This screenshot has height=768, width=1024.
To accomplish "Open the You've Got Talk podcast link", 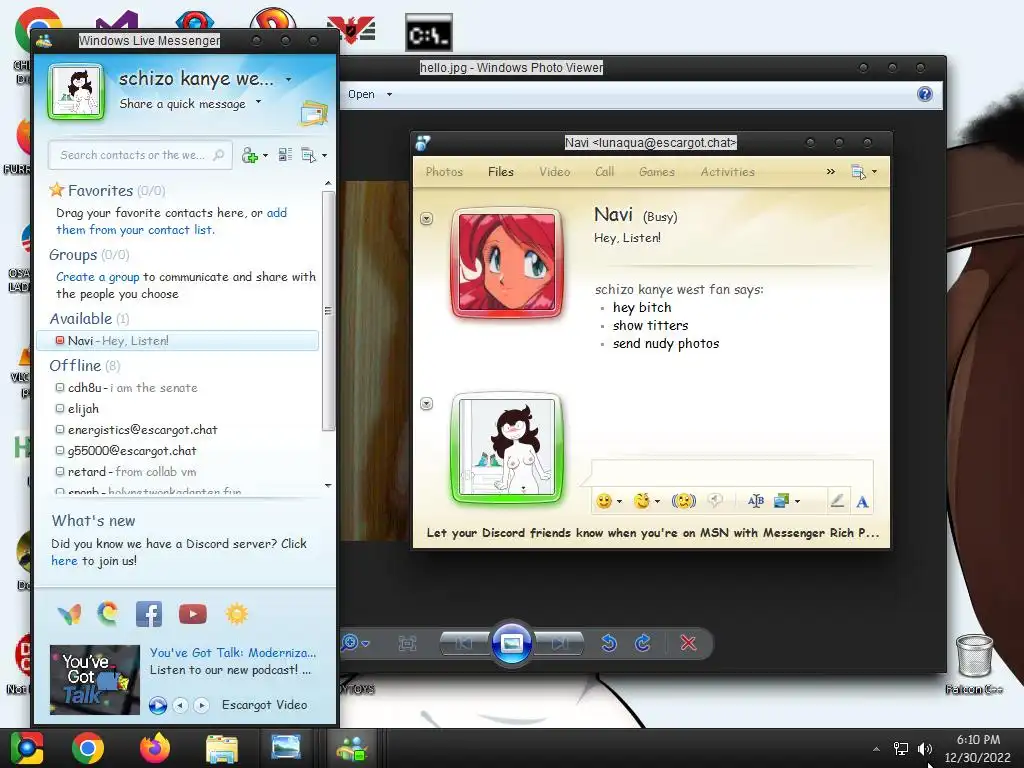I will (232, 652).
